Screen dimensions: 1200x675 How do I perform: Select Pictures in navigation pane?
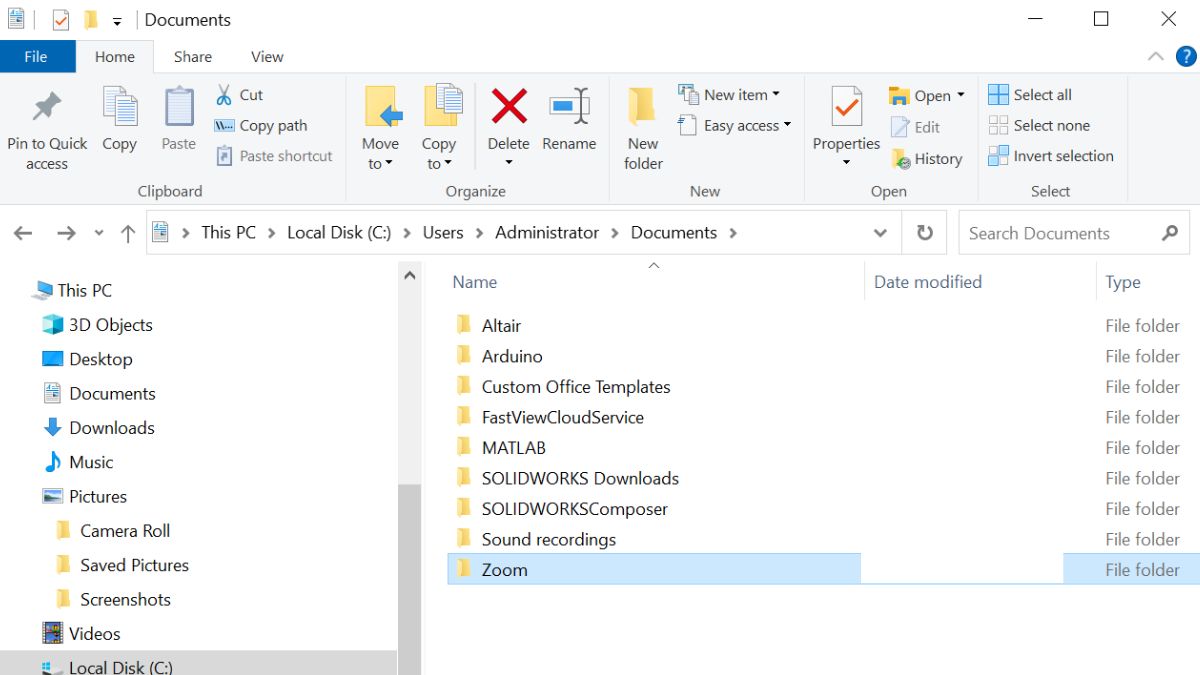click(84, 496)
